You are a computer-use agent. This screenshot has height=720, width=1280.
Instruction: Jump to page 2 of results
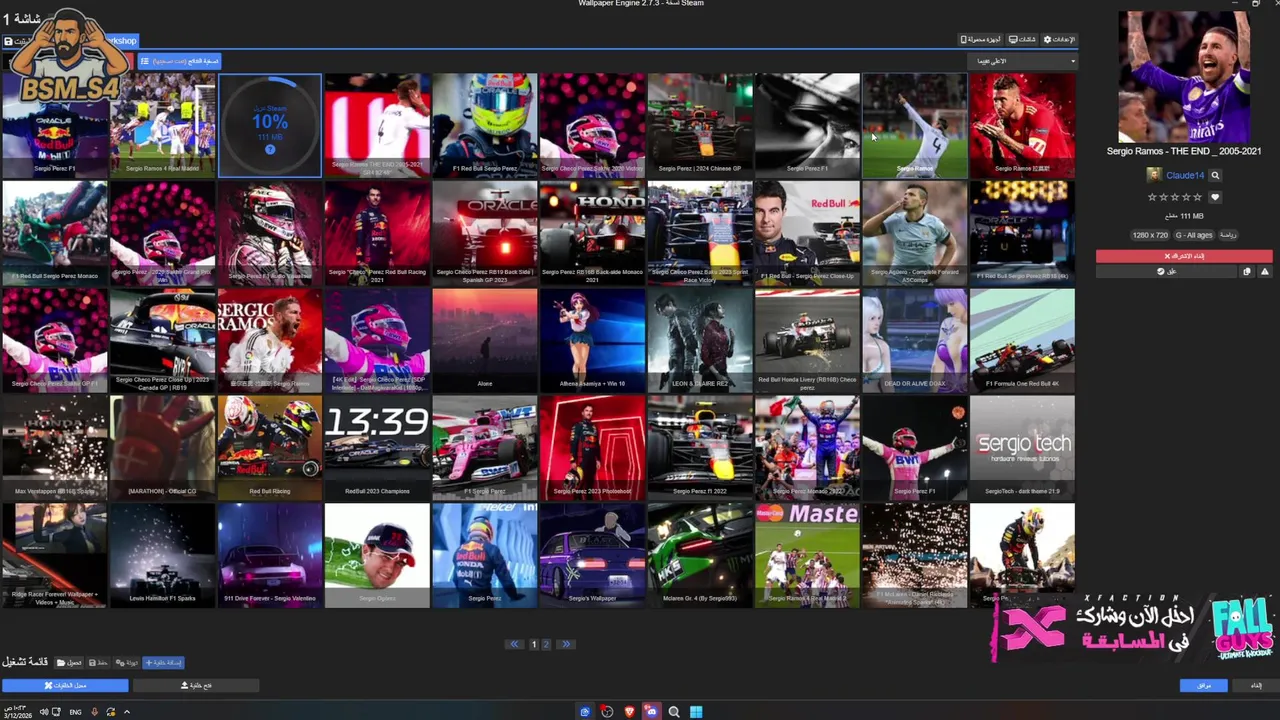coord(546,645)
